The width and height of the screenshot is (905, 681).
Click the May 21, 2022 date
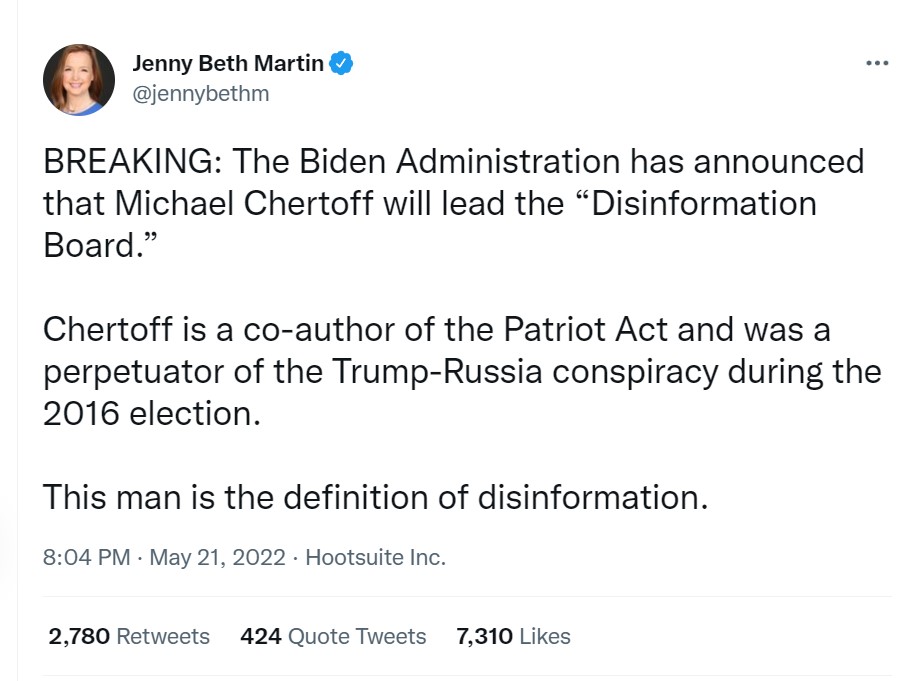click(216, 557)
